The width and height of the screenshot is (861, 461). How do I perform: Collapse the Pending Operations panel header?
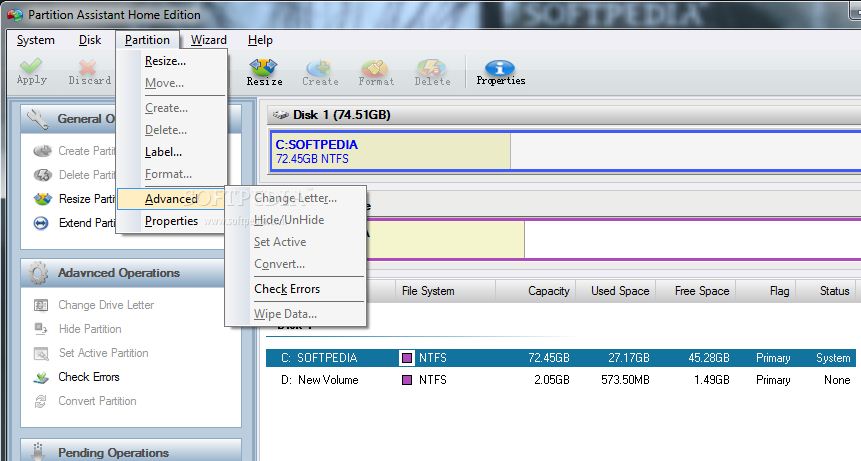point(131,451)
